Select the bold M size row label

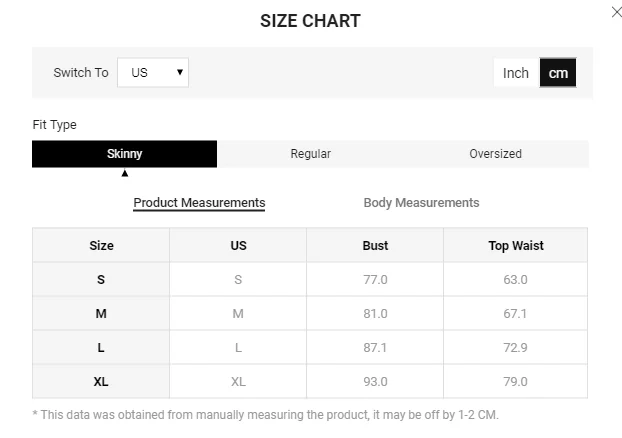click(101, 314)
